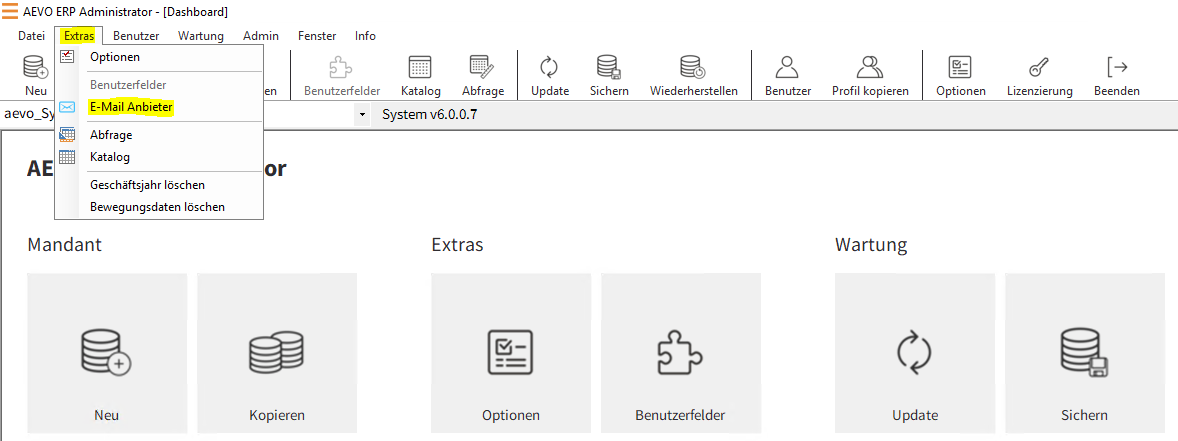1178x441 pixels.
Task: Click the System v6.0.0.7 label
Action: point(430,115)
